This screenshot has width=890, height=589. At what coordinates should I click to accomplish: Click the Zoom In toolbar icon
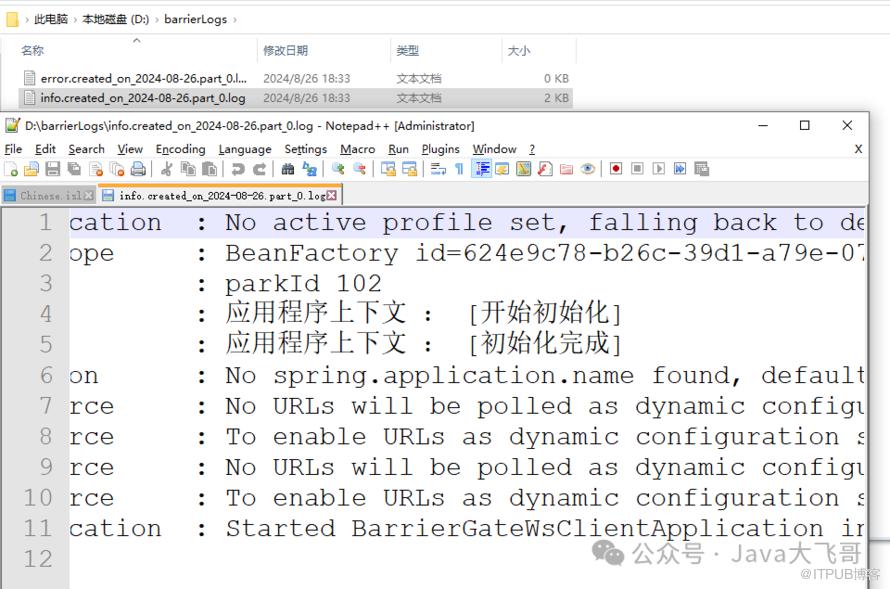(338, 169)
